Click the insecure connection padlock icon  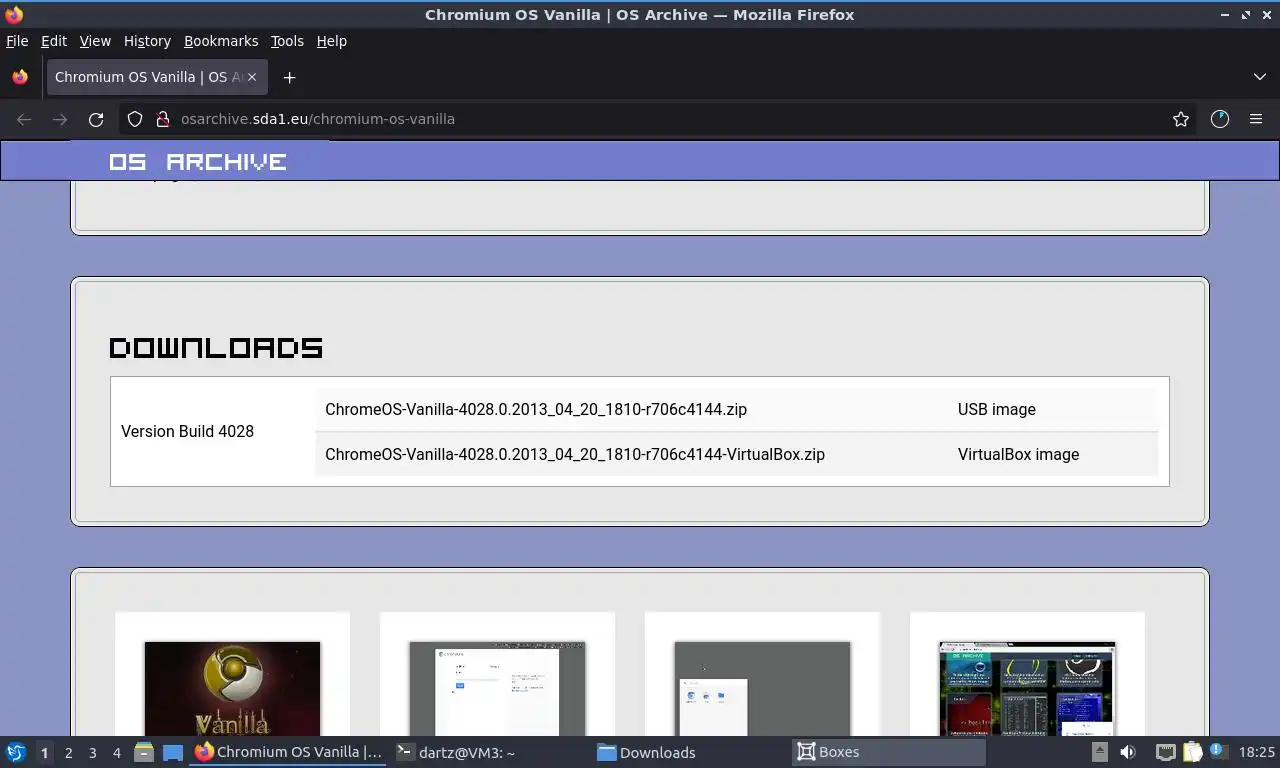pos(163,119)
